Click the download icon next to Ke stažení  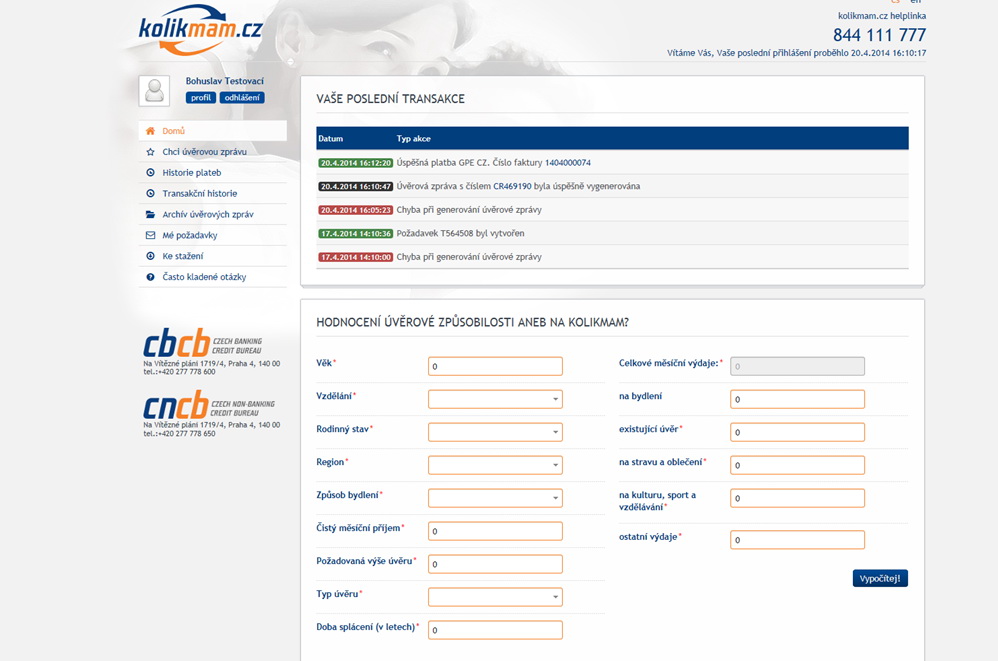(151, 256)
